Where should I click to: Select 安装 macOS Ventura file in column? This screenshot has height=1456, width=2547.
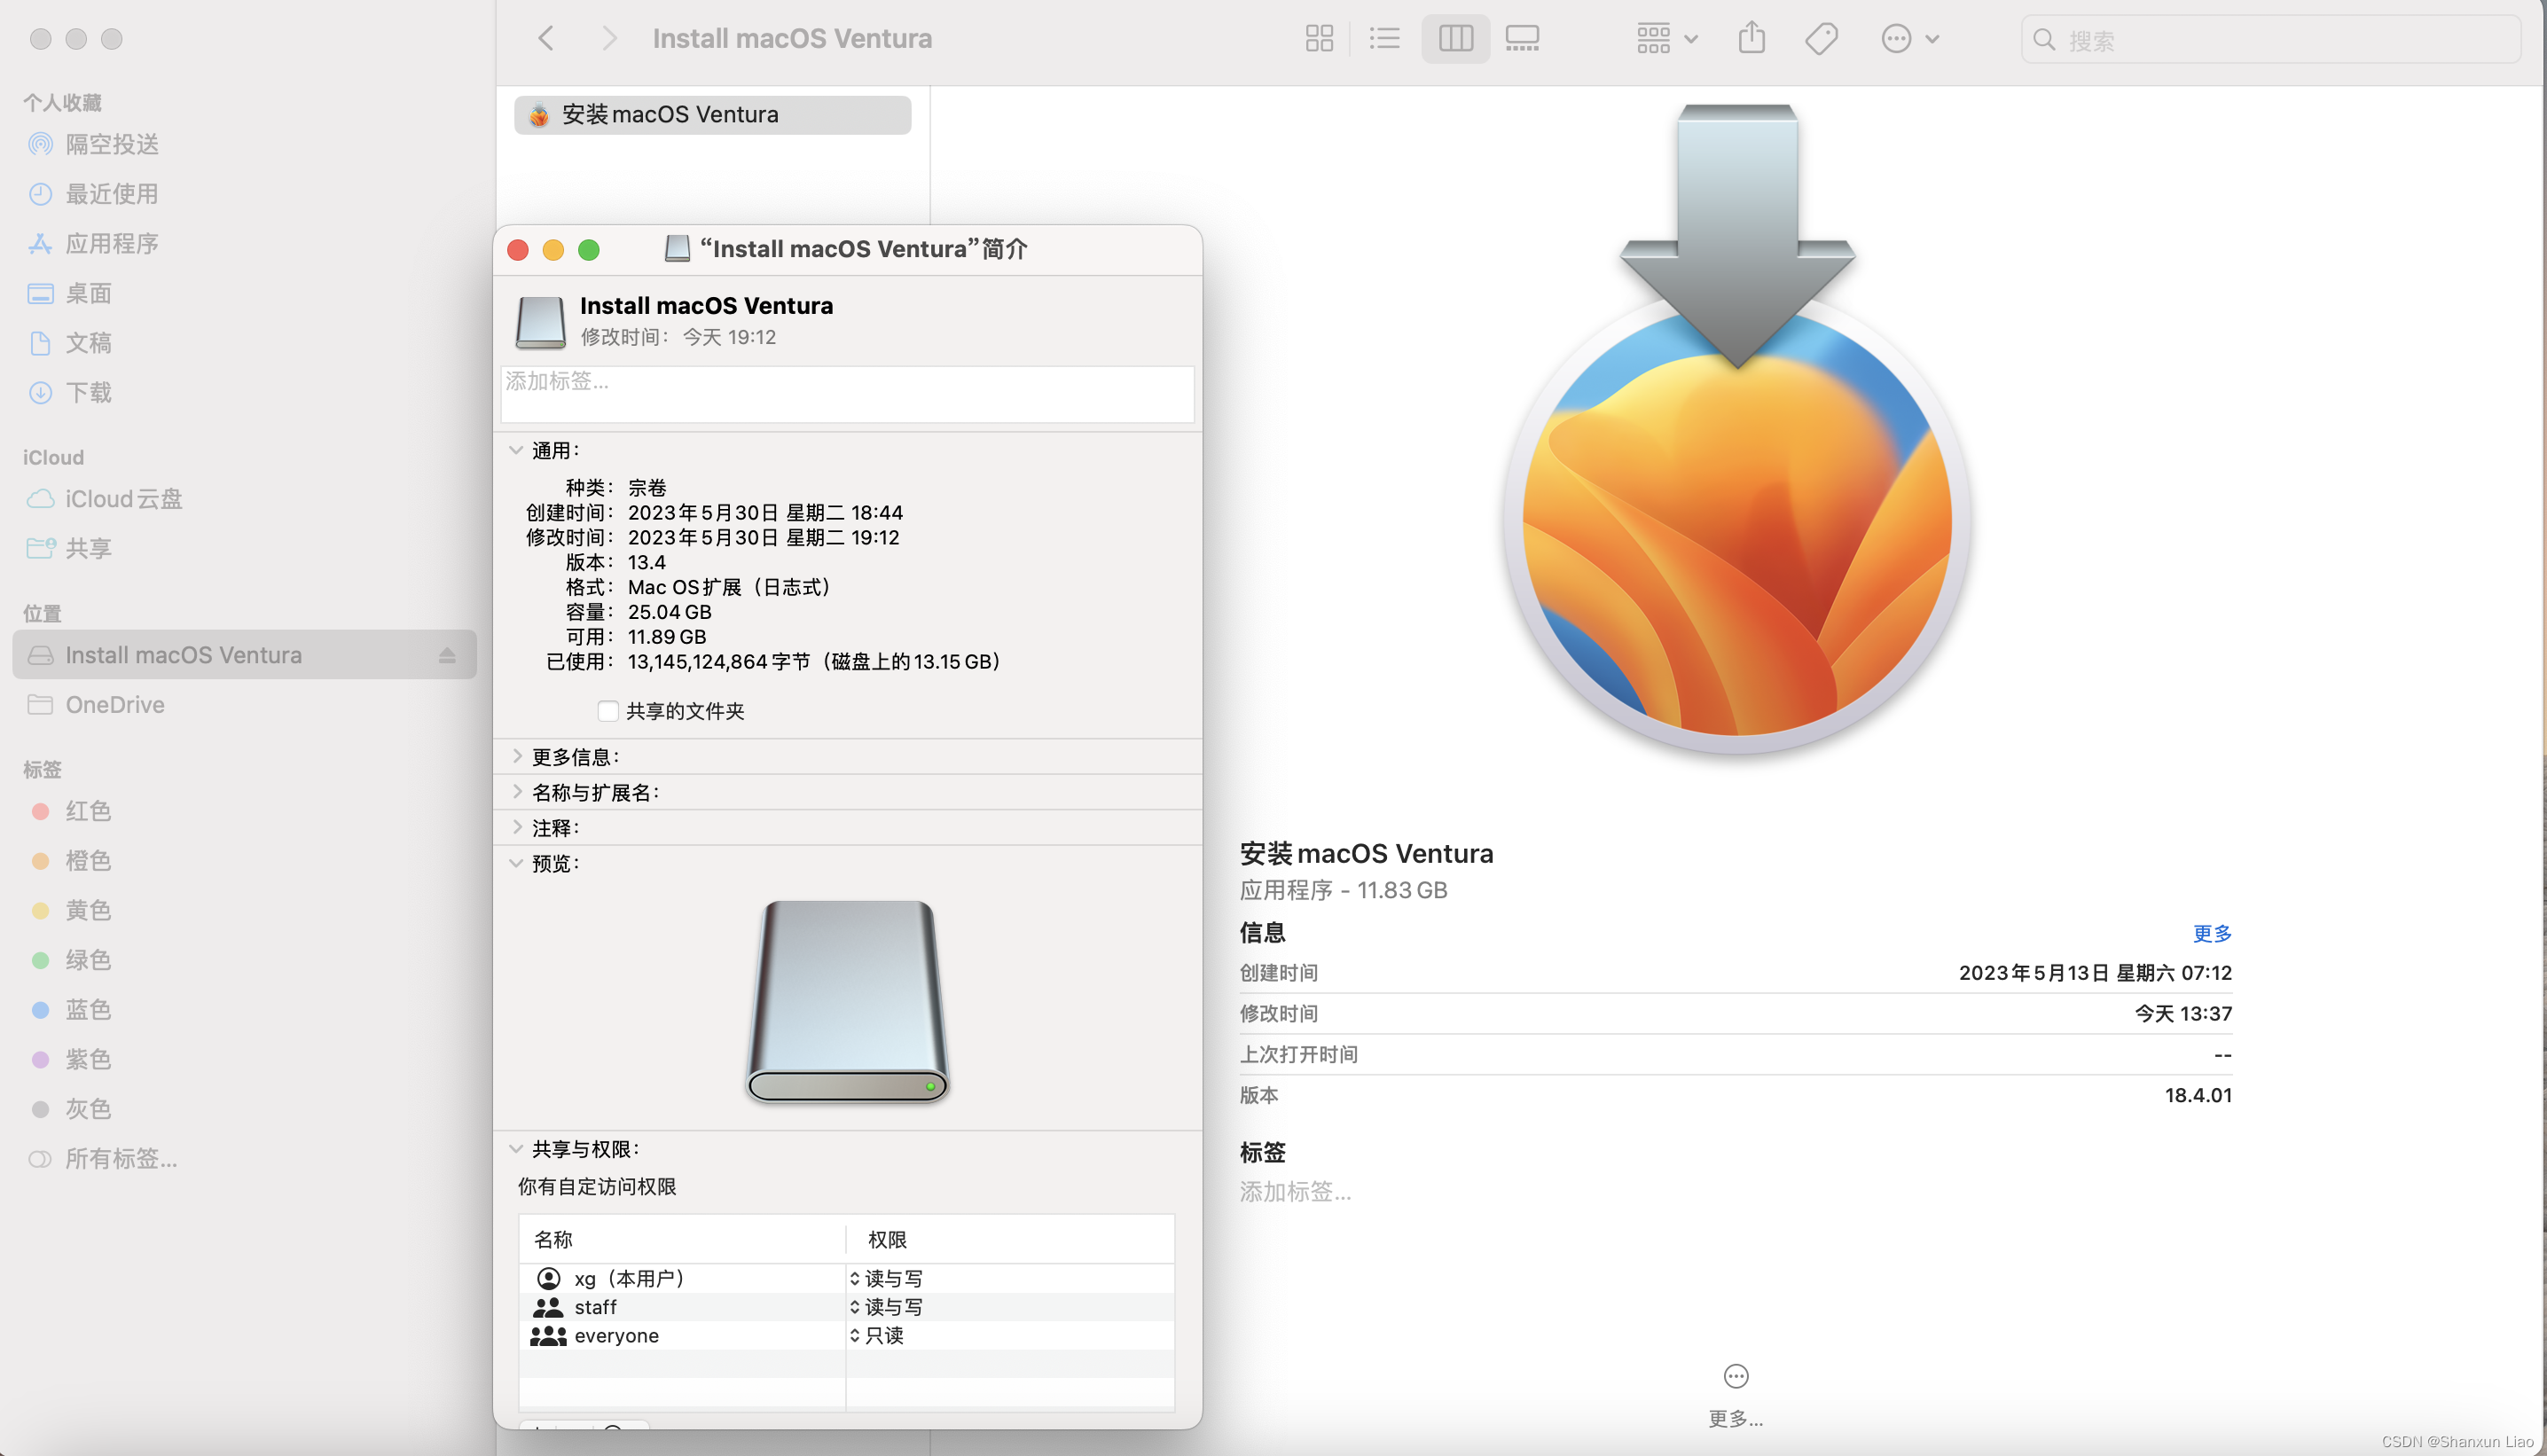pyautogui.click(x=712, y=115)
